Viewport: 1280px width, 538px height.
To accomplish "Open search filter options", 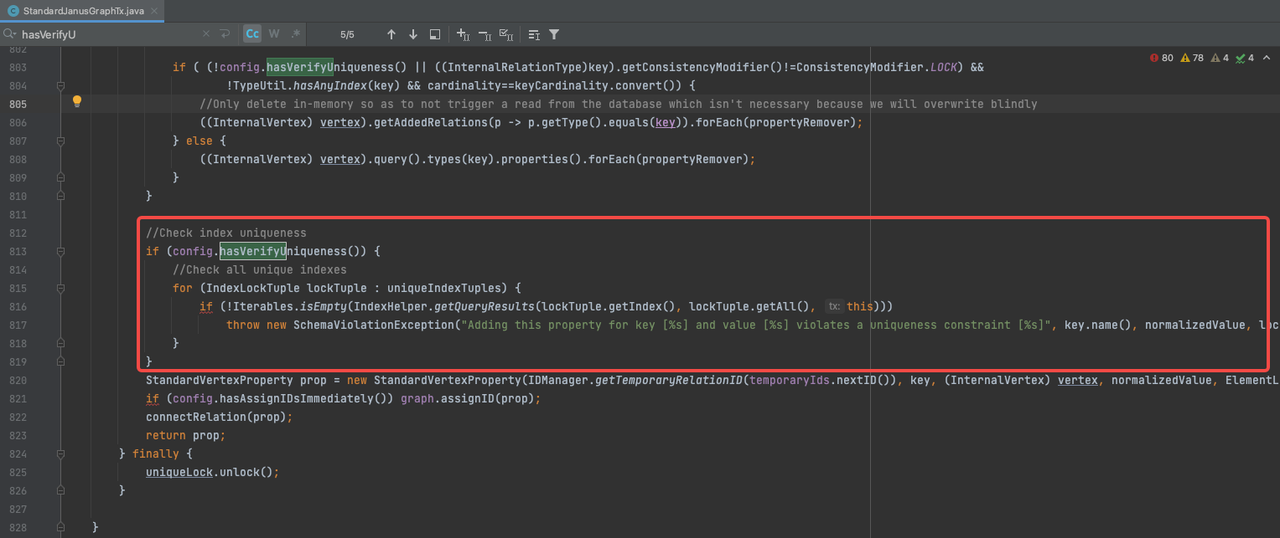I will (554, 34).
